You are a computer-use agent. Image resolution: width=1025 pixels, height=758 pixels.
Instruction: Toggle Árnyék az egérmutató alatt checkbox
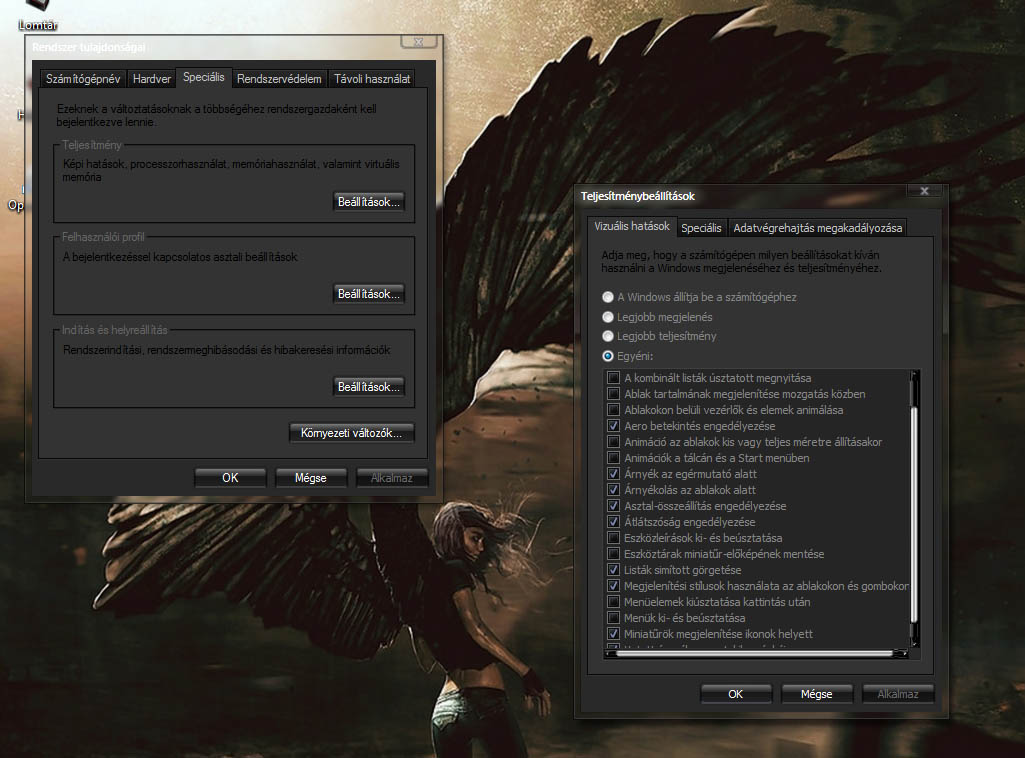(x=614, y=474)
